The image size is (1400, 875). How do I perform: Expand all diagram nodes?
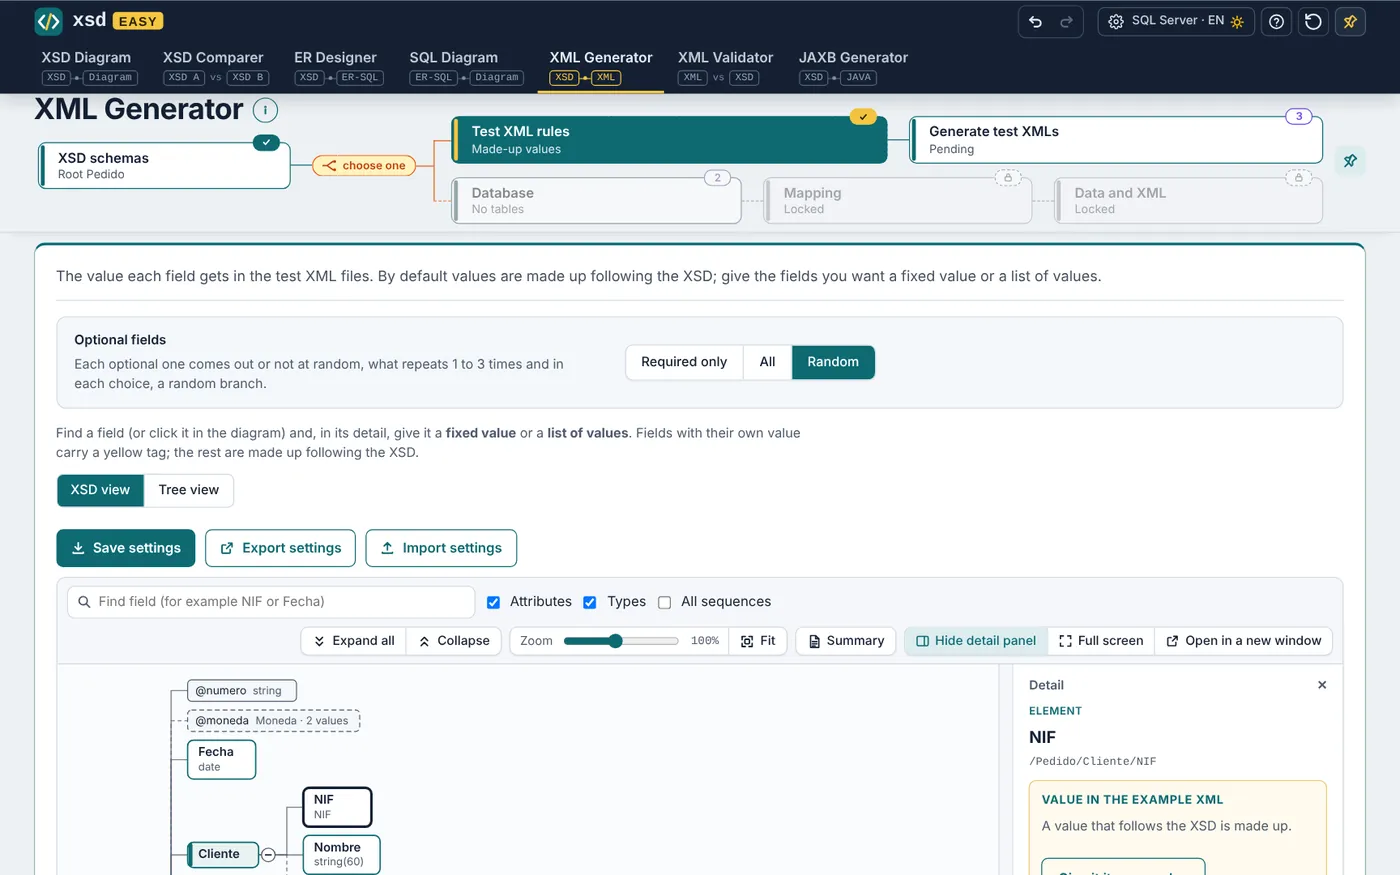(354, 641)
